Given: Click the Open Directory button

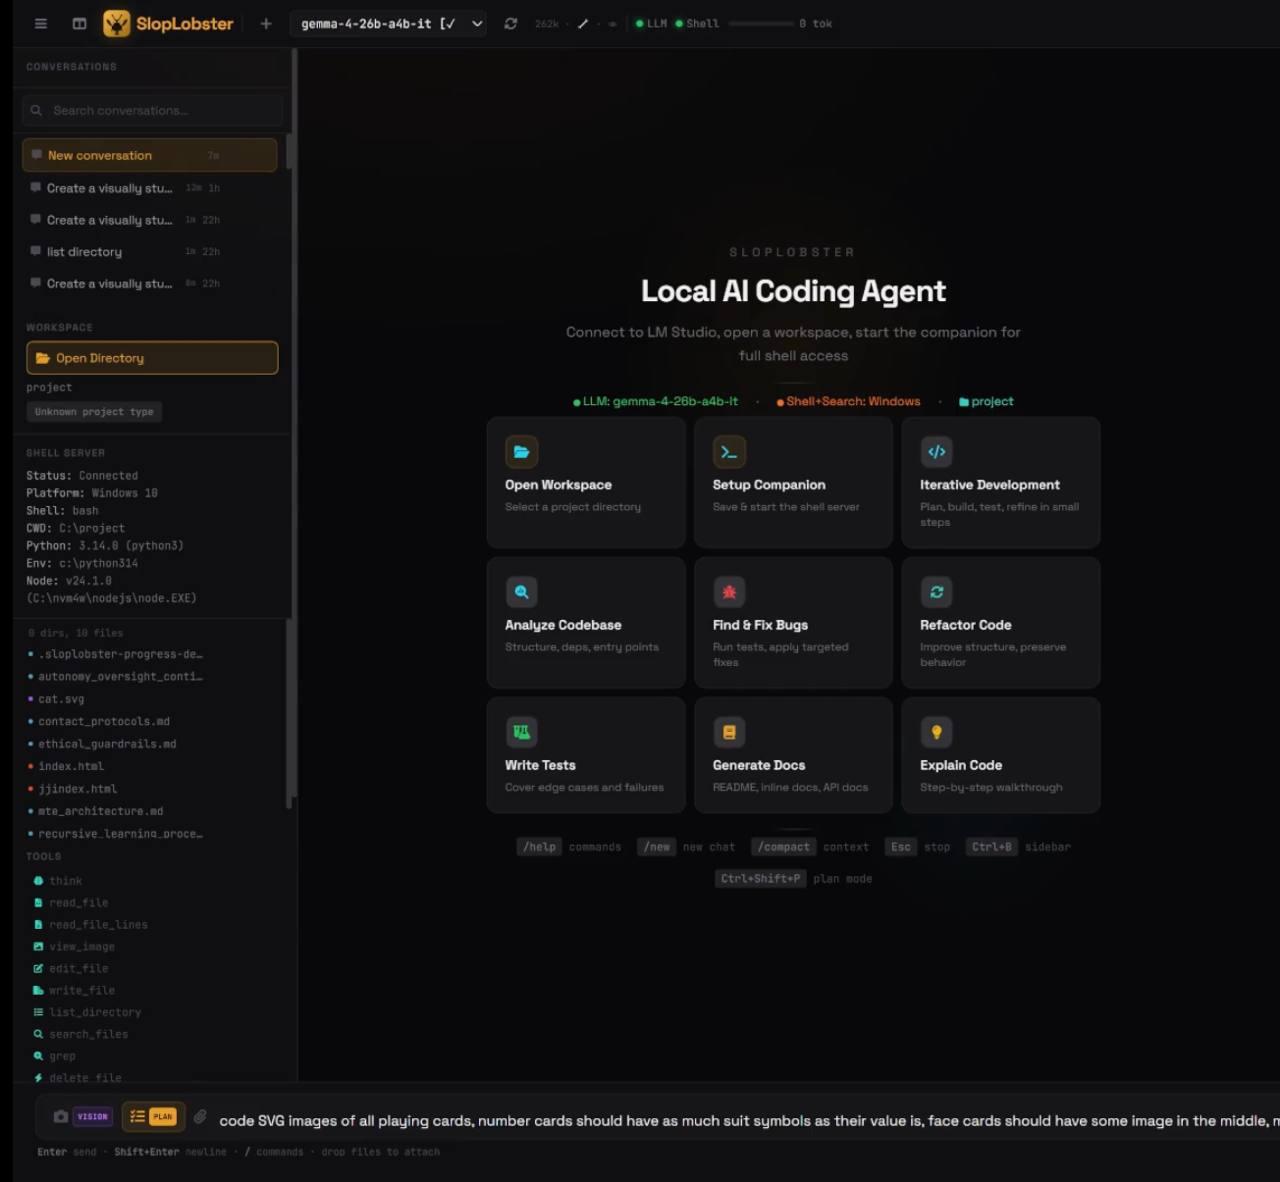Looking at the screenshot, I should (x=152, y=358).
